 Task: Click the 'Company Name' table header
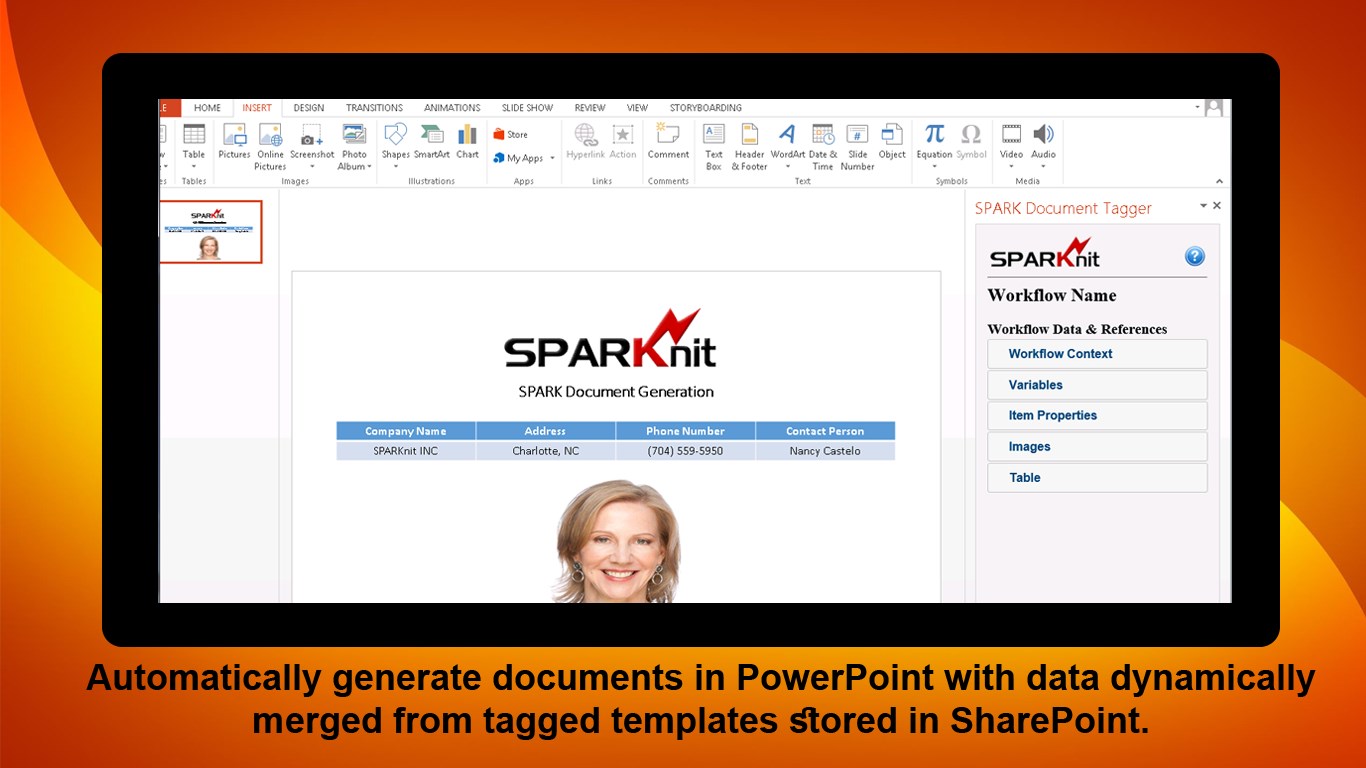pos(406,431)
